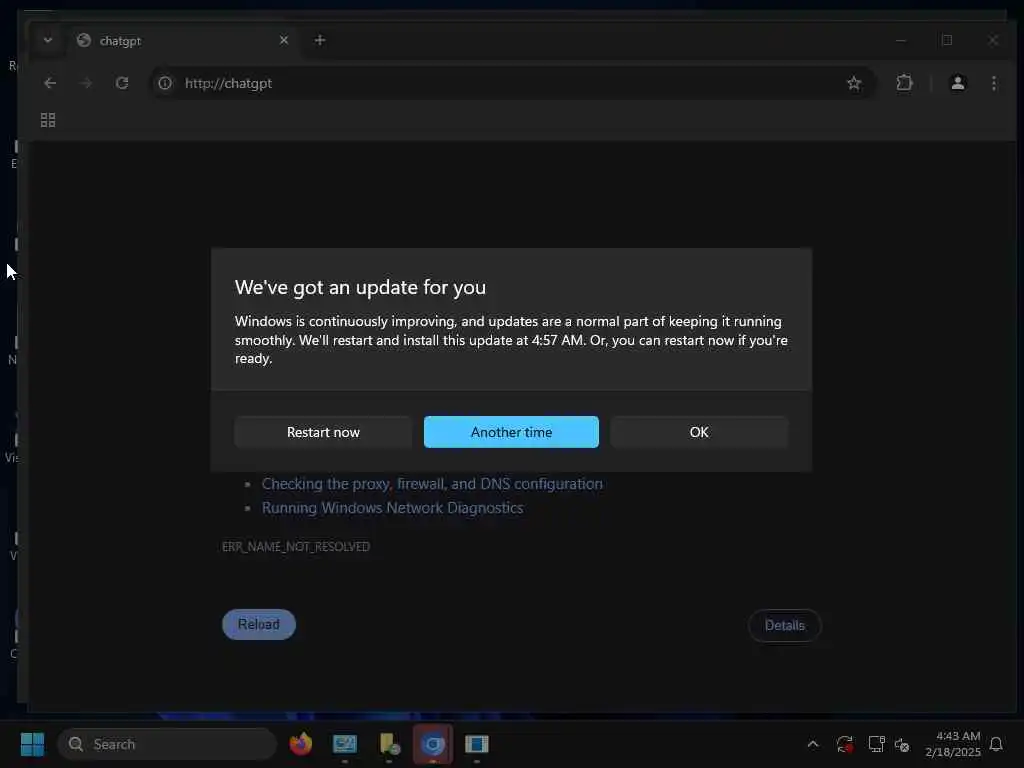Expand the tab search dropdown
This screenshot has height=768, width=1024.
pos(48,40)
